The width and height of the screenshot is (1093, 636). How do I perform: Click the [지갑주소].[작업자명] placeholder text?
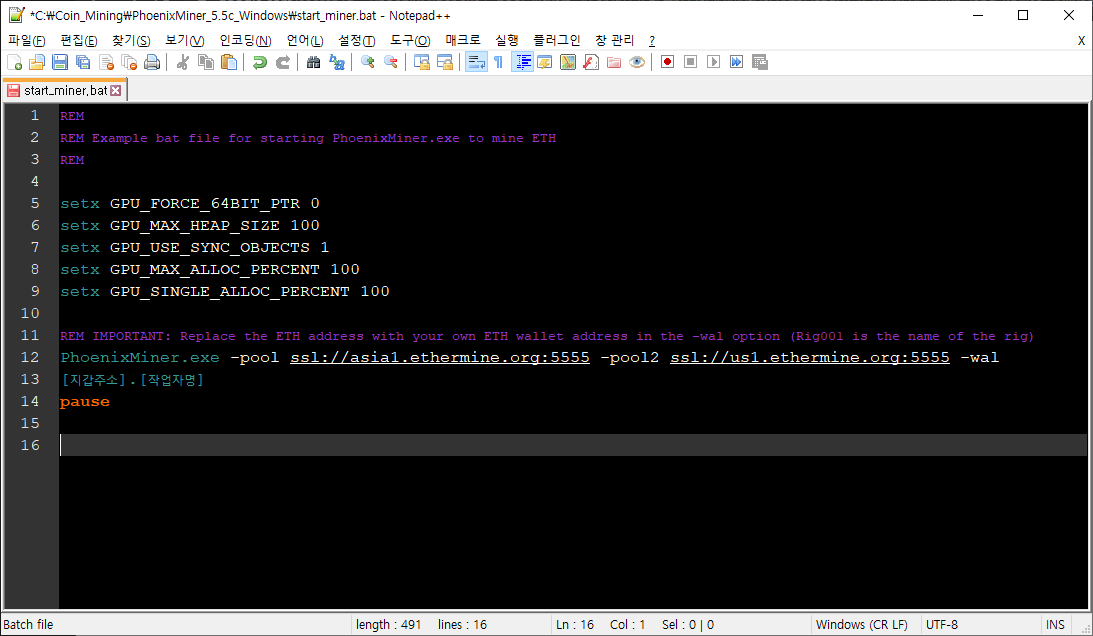click(x=132, y=380)
